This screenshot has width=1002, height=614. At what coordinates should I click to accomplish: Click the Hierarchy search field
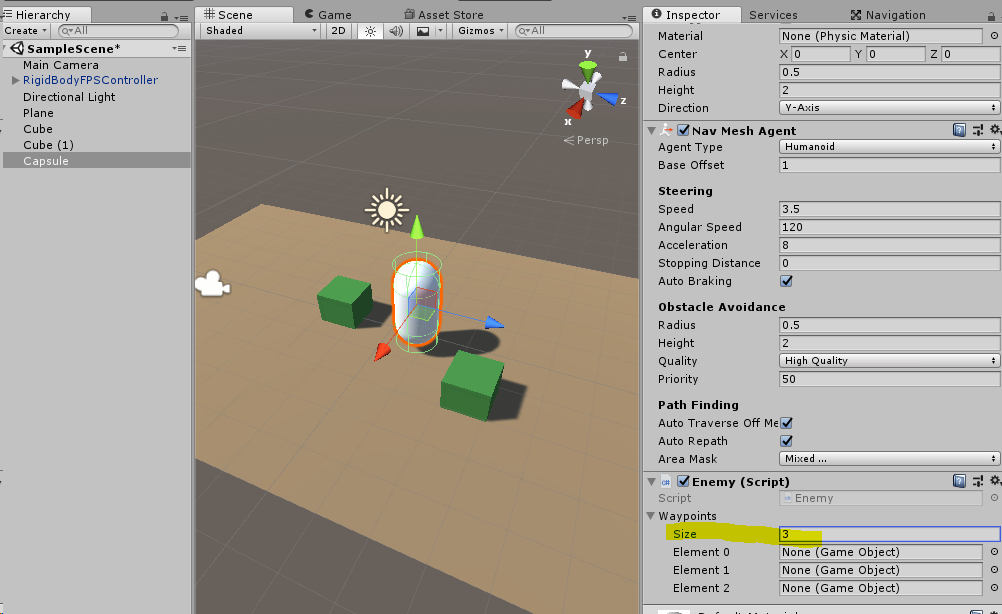118,31
